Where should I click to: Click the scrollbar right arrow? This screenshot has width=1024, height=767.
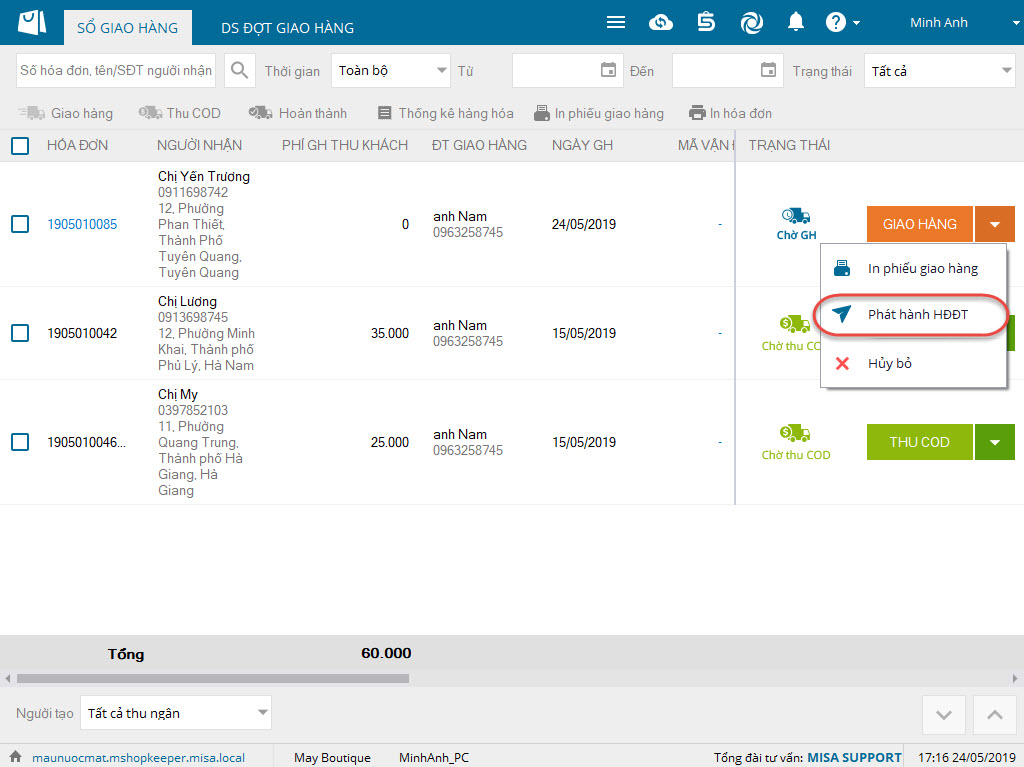pyautogui.click(x=1016, y=679)
